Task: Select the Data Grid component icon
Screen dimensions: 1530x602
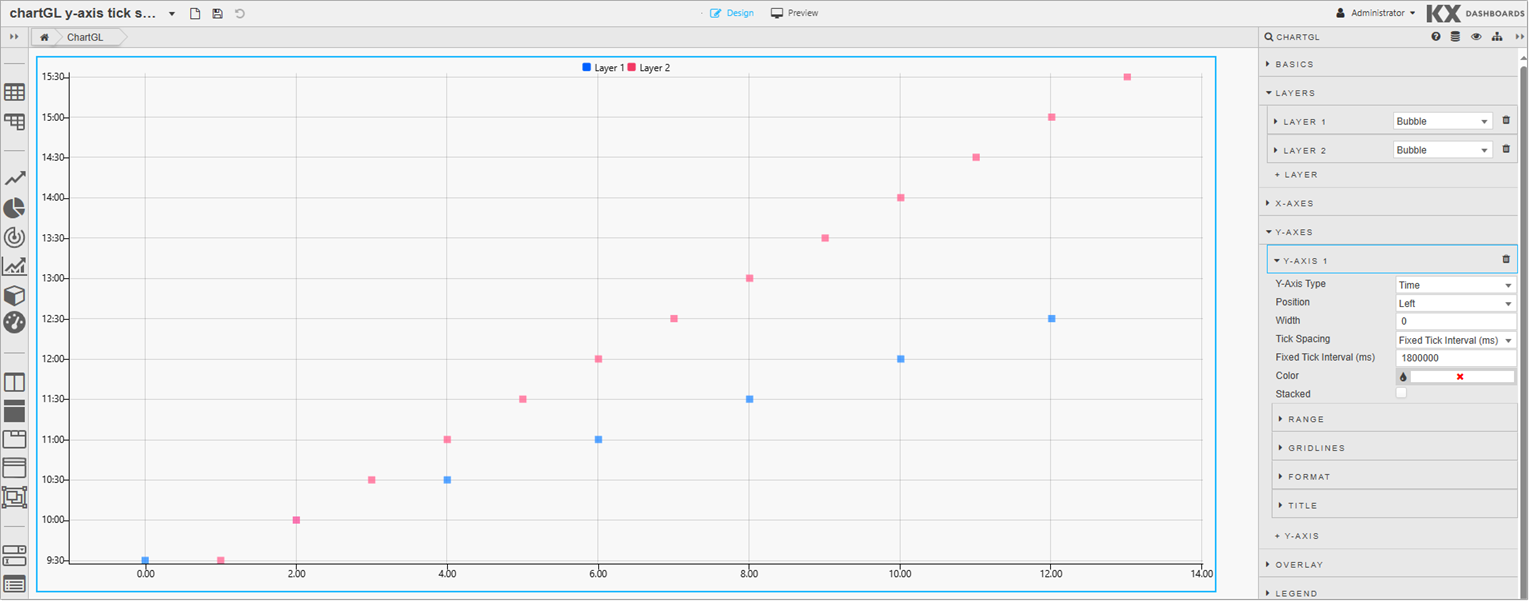Action: tap(14, 92)
